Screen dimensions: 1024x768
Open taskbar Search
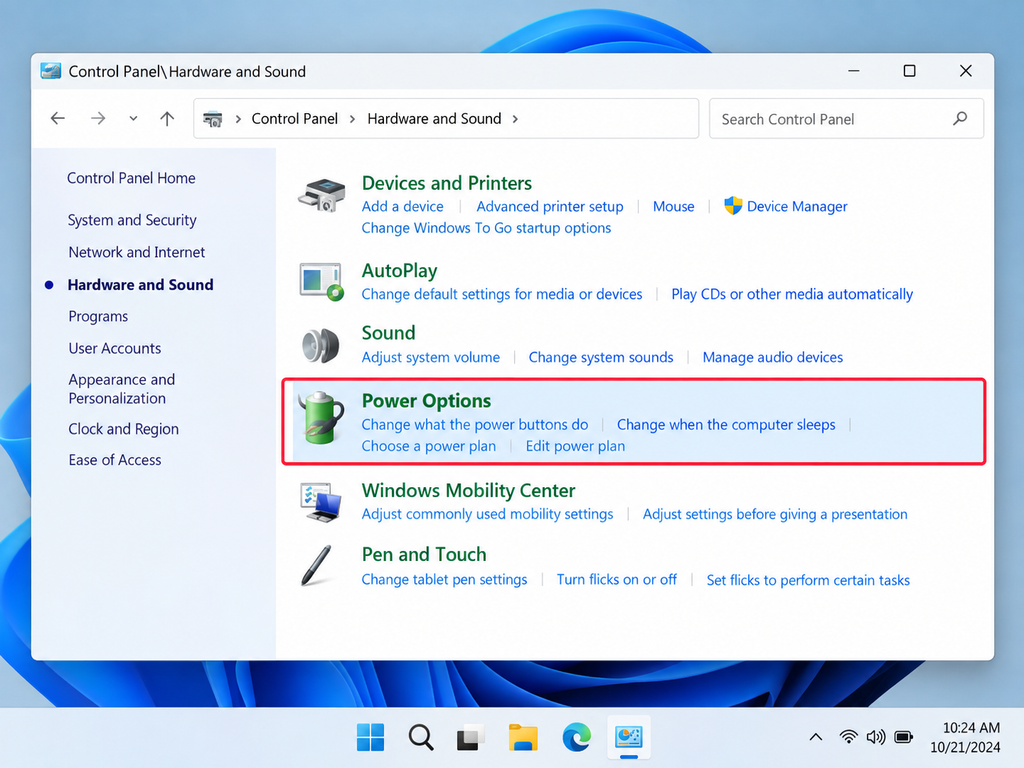(421, 737)
